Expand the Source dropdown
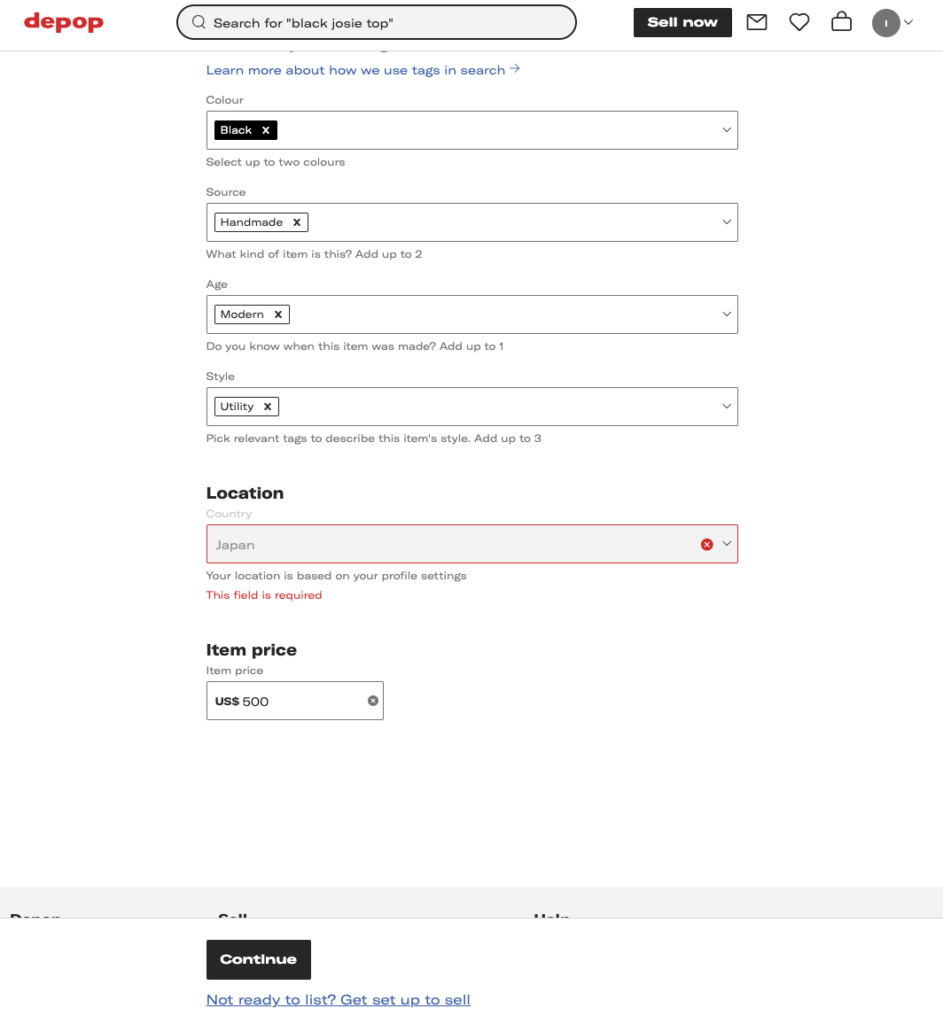Screen dimensions: 943x1024 726,222
